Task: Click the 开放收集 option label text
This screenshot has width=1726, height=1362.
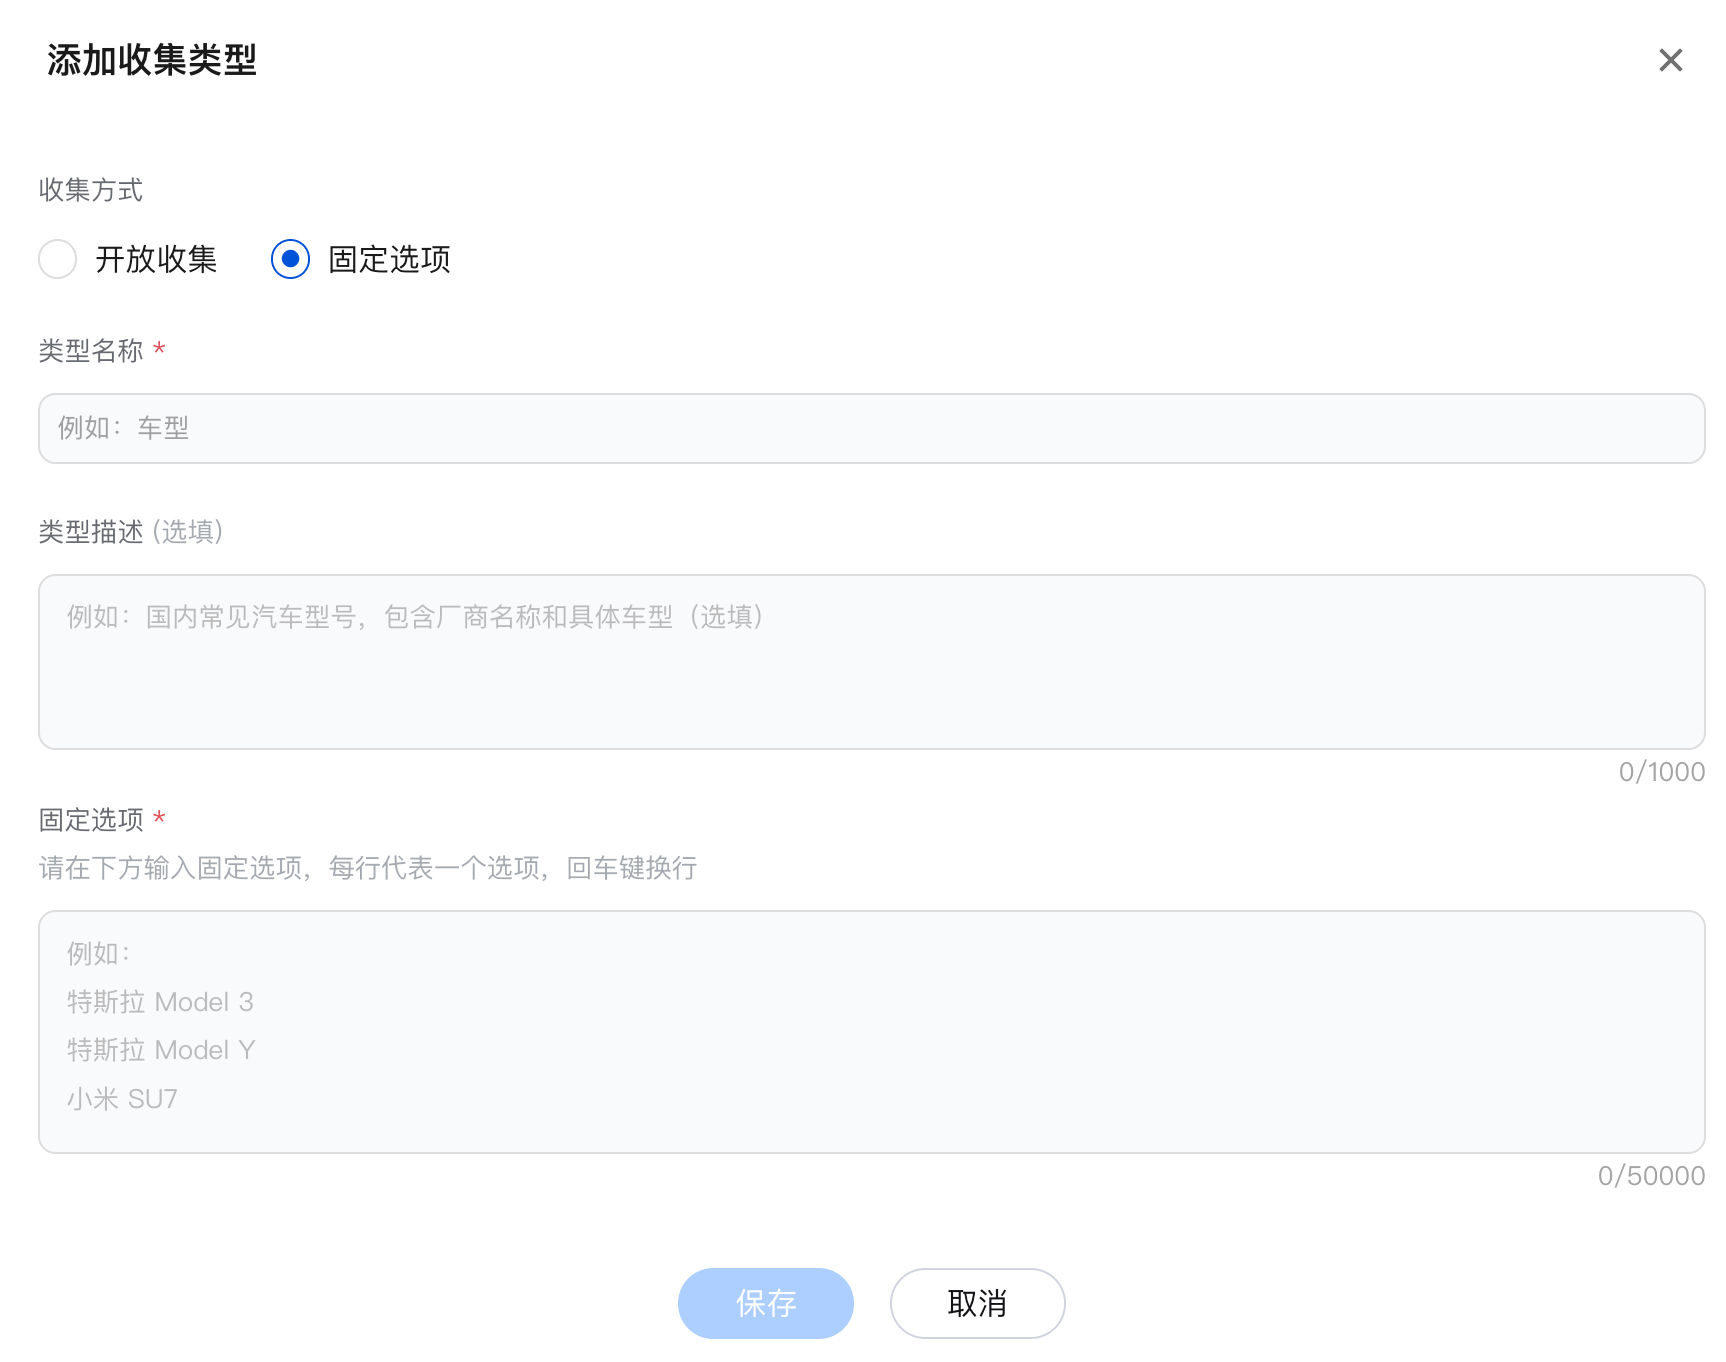Action: 156,259
